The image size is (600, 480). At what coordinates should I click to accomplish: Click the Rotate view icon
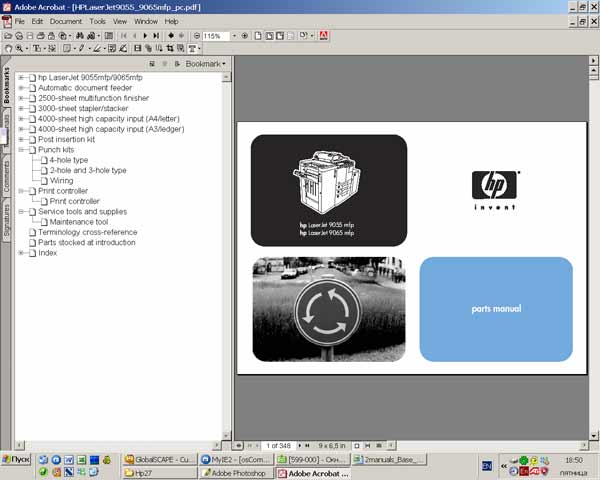click(303, 36)
